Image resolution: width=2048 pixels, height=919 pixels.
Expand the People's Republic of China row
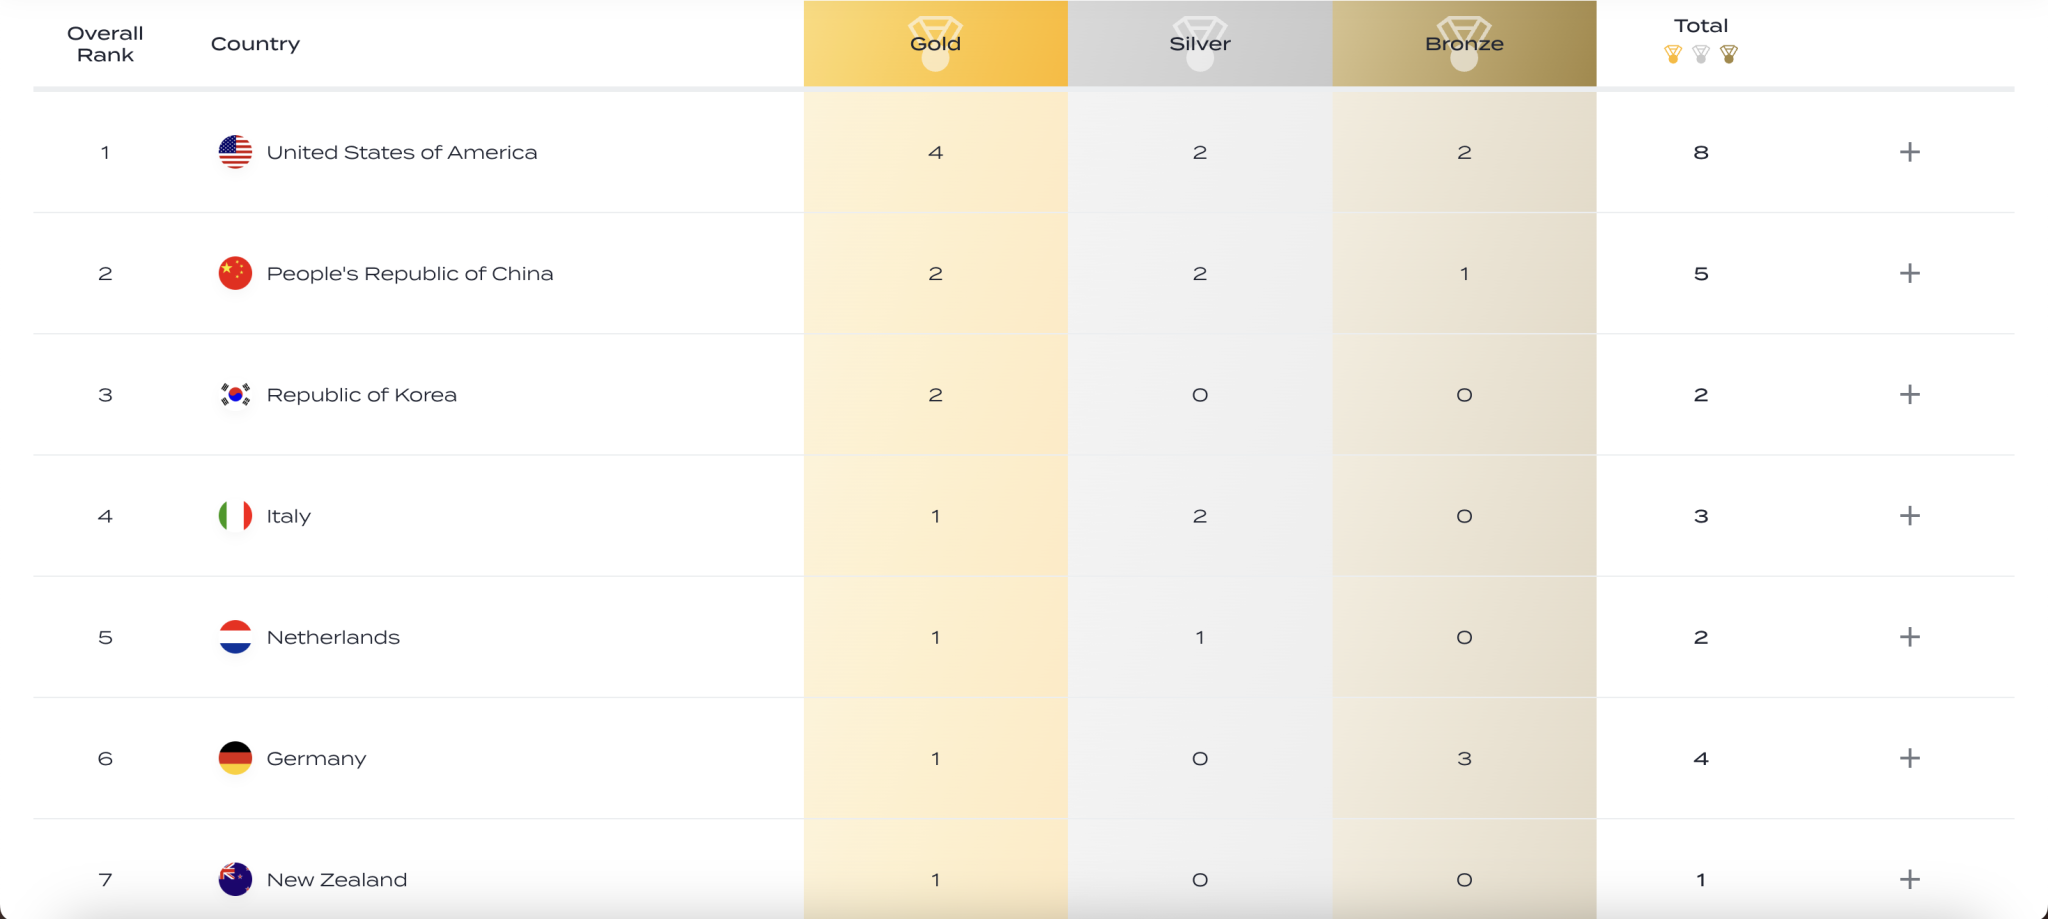tap(1909, 273)
